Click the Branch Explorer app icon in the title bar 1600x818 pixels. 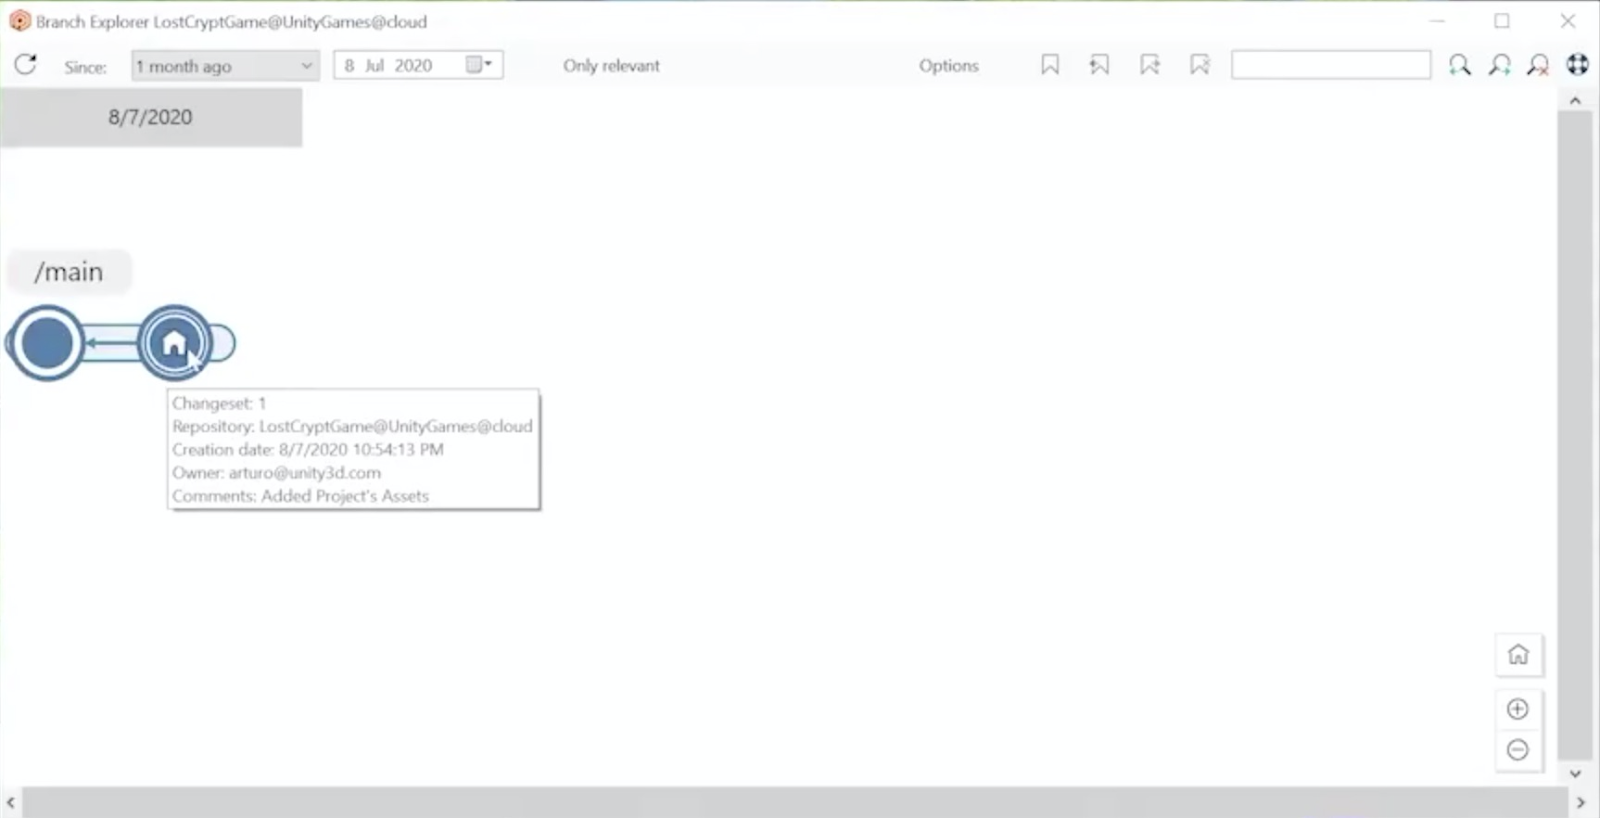click(x=19, y=21)
